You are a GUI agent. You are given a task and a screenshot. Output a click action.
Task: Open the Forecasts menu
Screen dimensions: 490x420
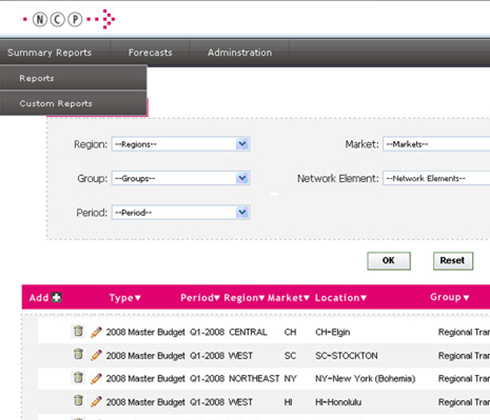pyautogui.click(x=150, y=52)
